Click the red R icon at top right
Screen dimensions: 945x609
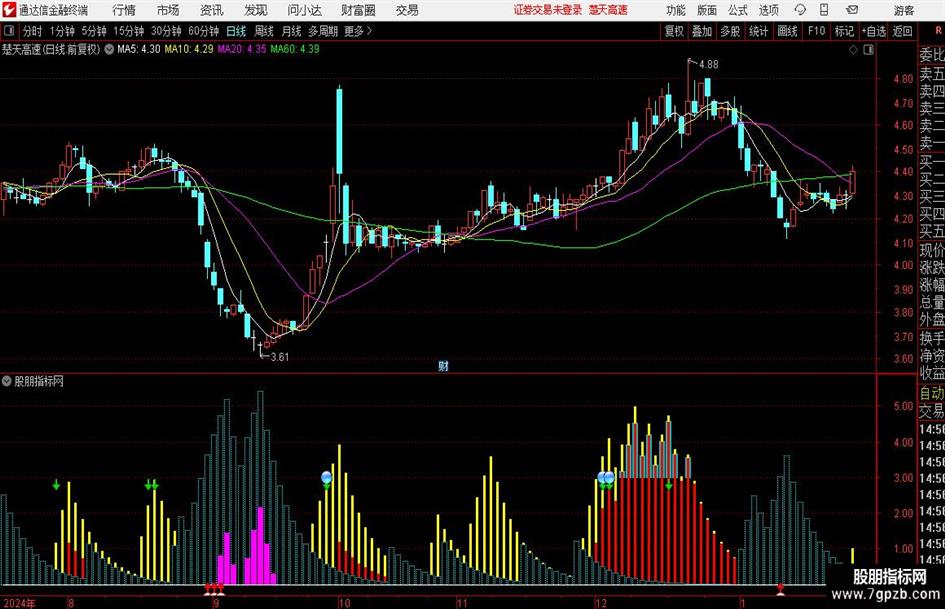click(x=938, y=31)
